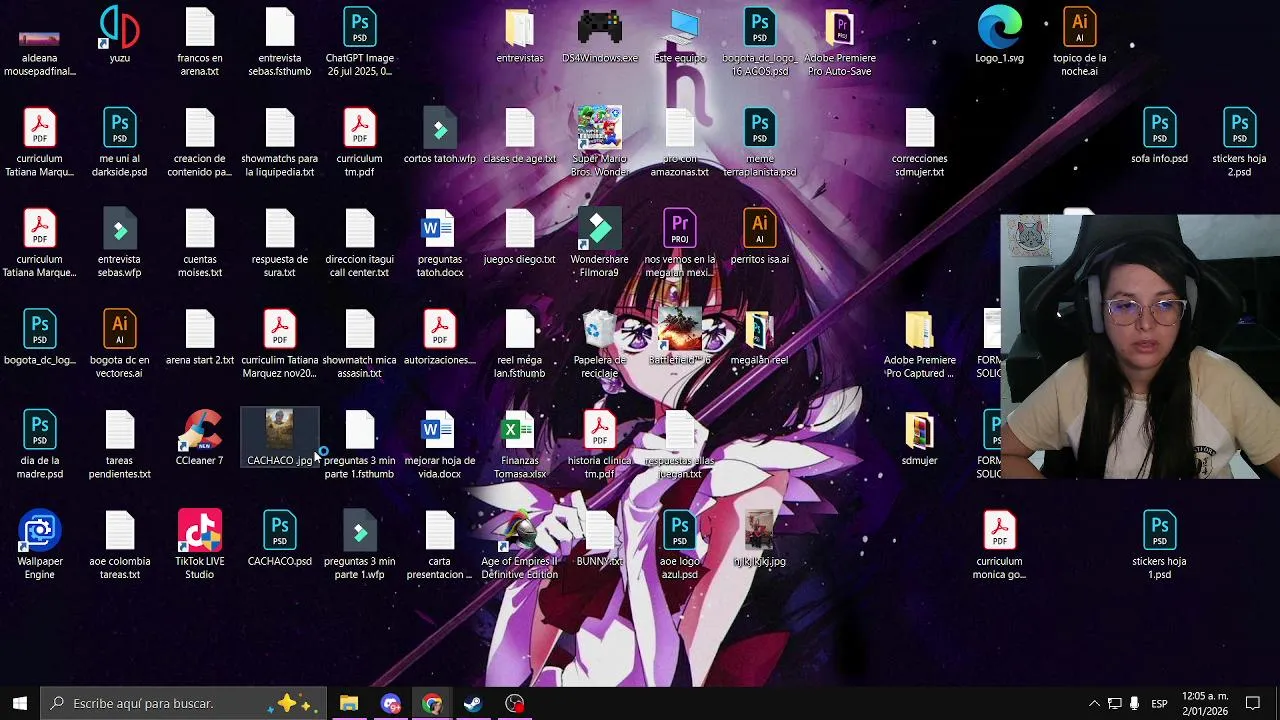The width and height of the screenshot is (1280, 720).
Task: Select tareas pendientes.txt file
Action: [119, 444]
